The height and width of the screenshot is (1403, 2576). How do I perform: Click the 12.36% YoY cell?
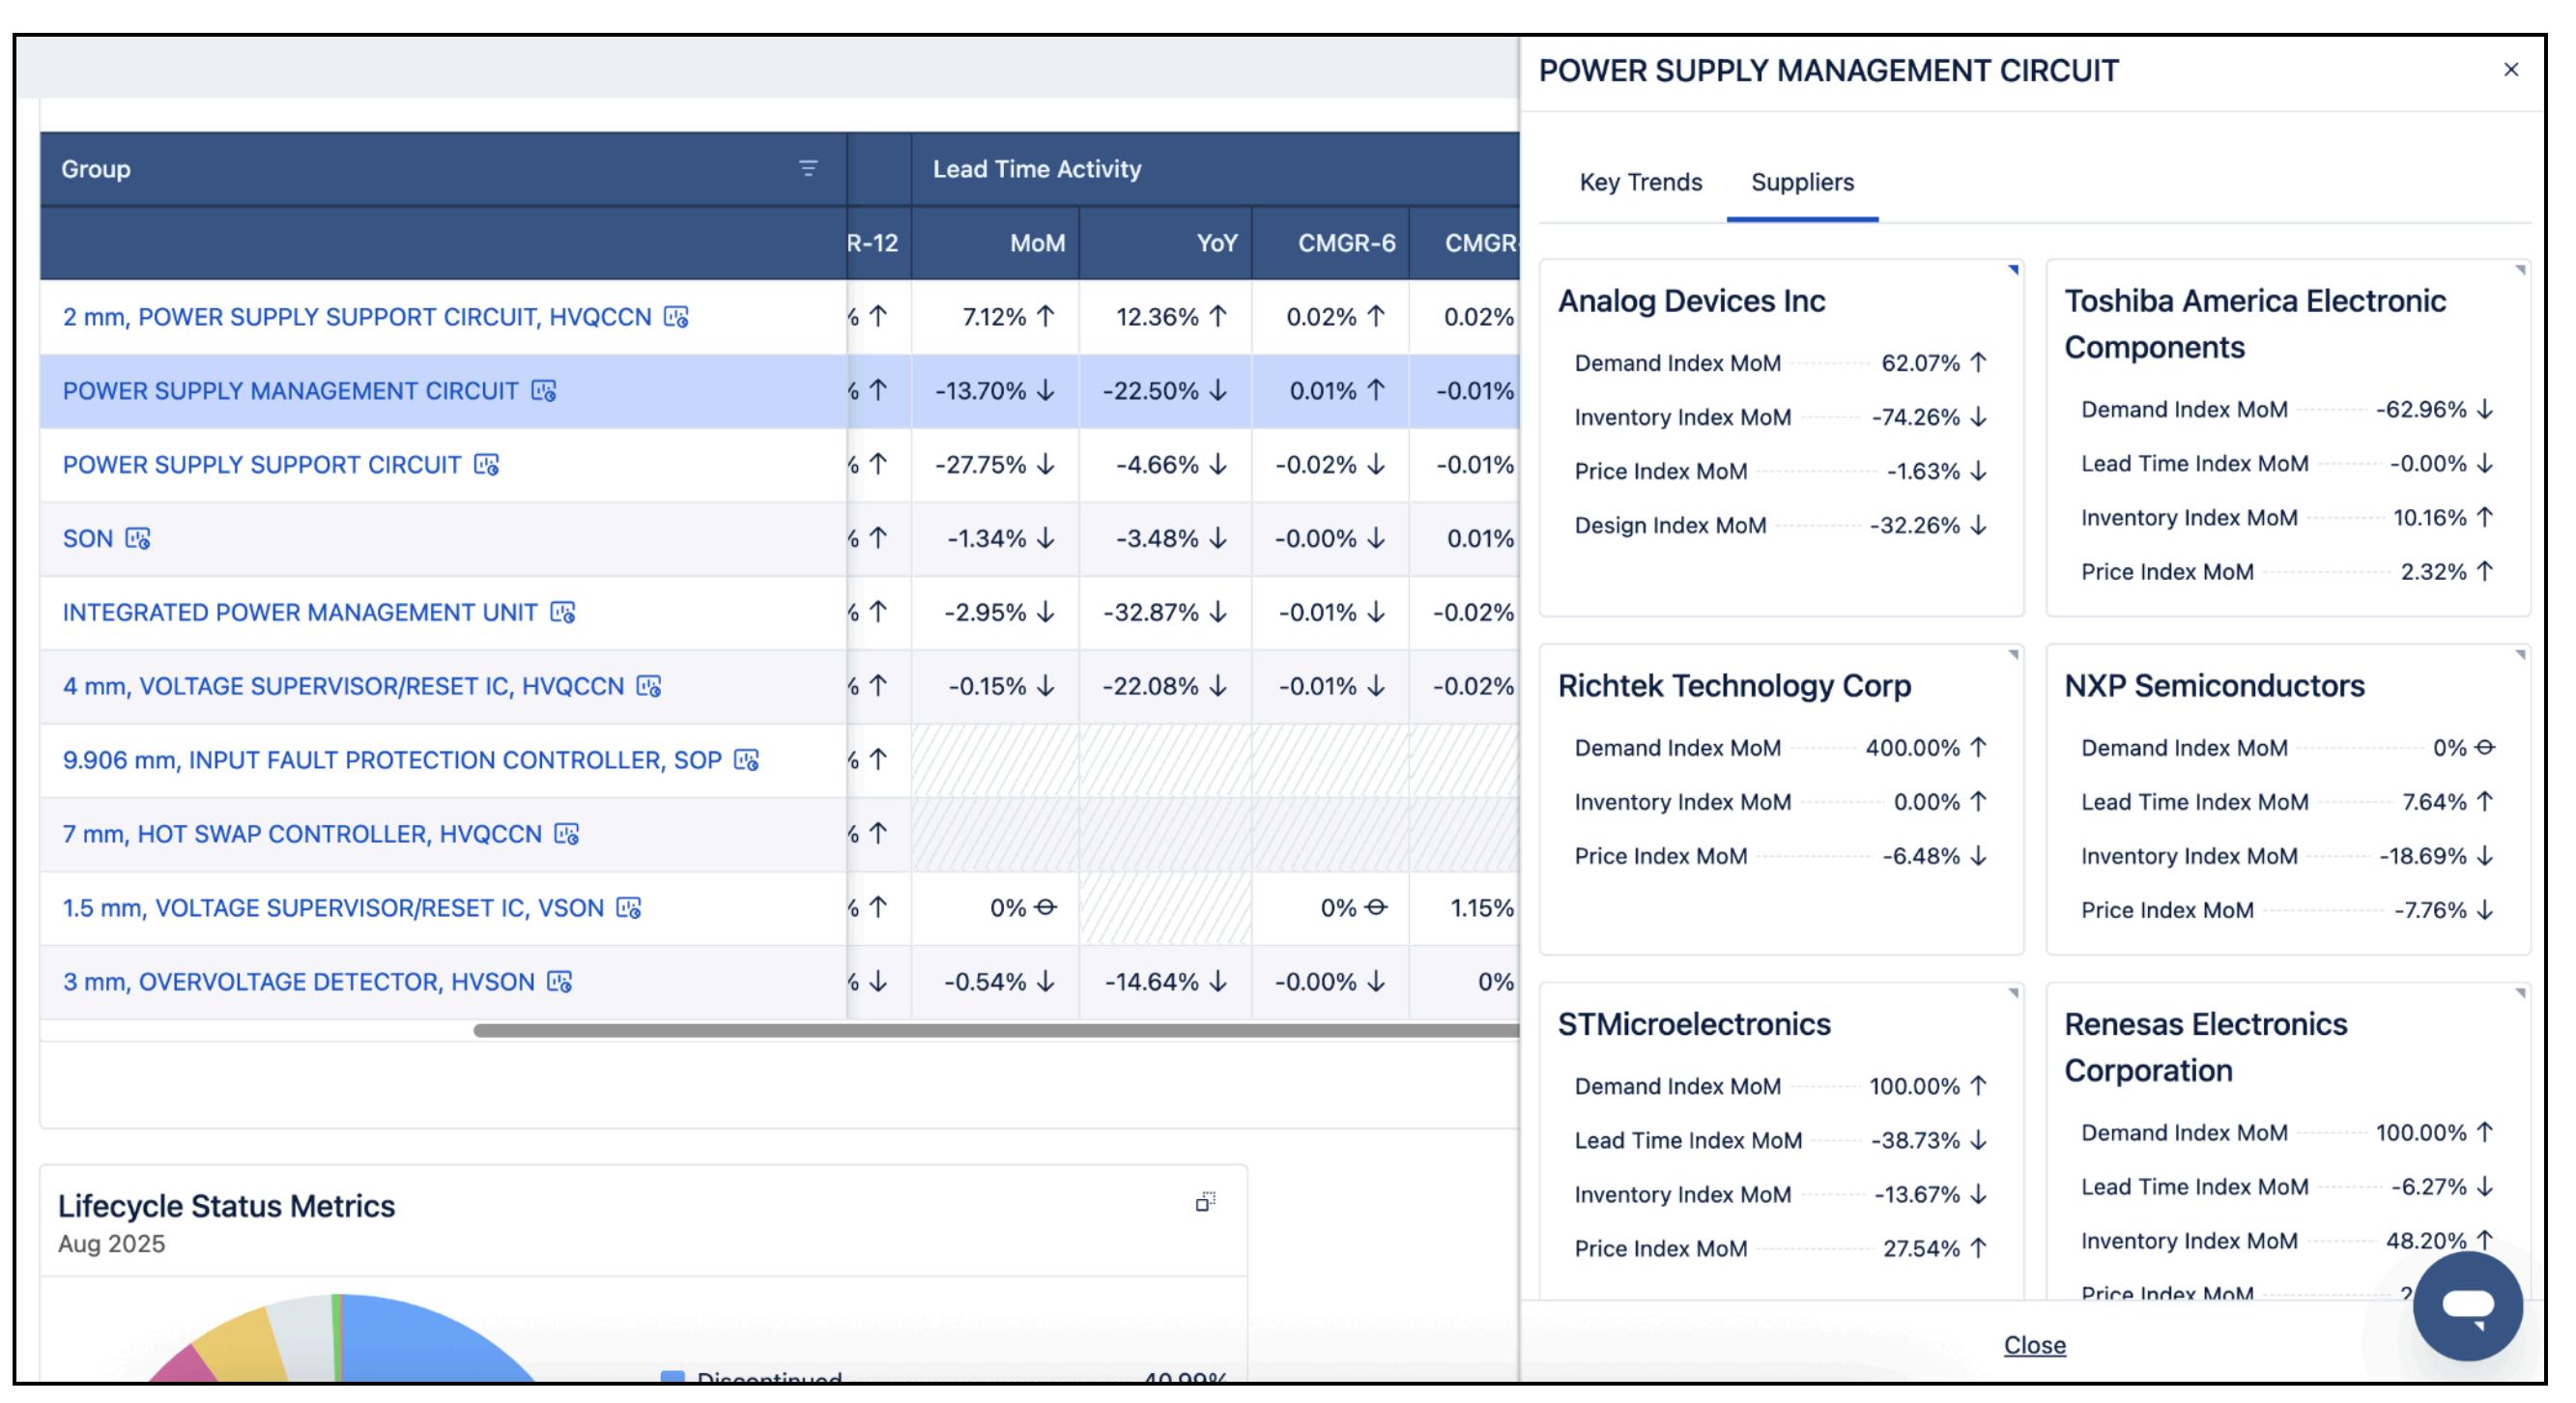pyautogui.click(x=1166, y=317)
